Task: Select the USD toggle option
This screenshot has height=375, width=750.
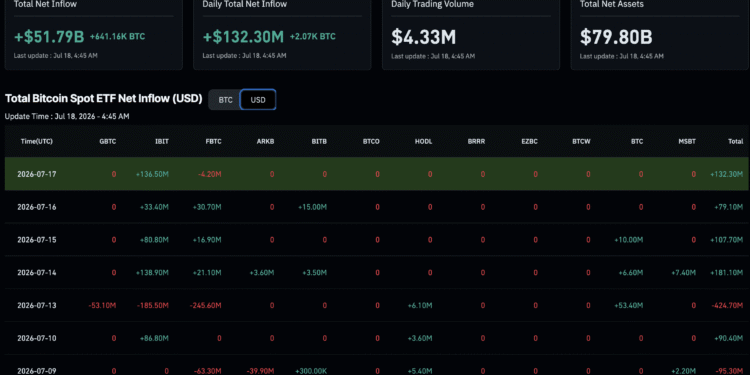Action: click(x=258, y=100)
